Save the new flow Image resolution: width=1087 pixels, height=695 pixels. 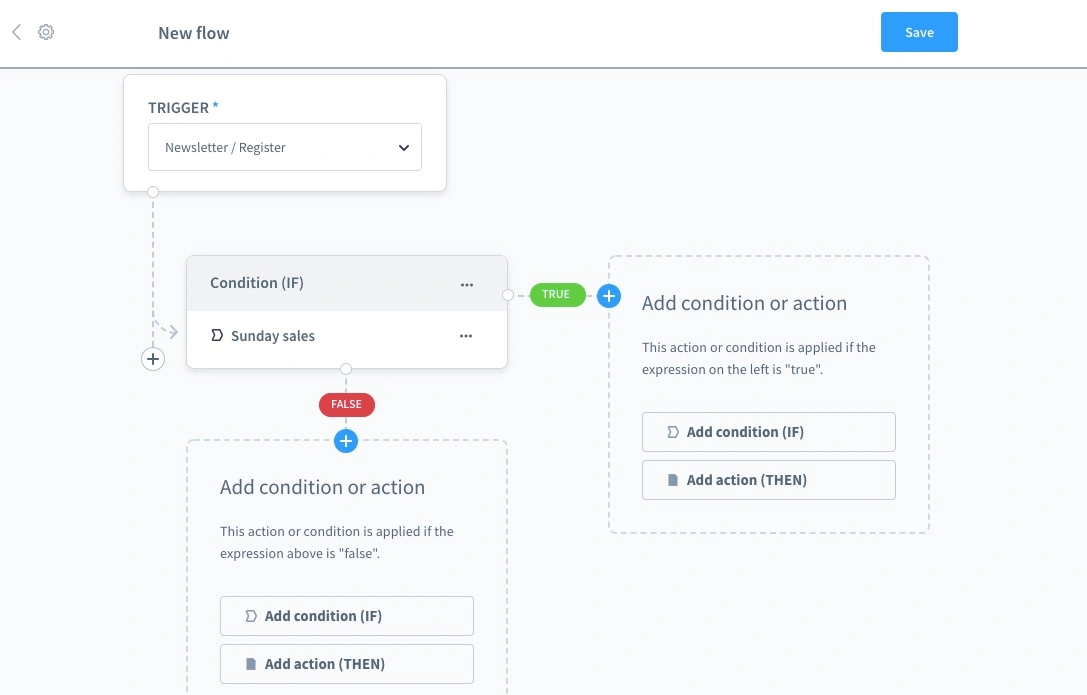click(919, 32)
